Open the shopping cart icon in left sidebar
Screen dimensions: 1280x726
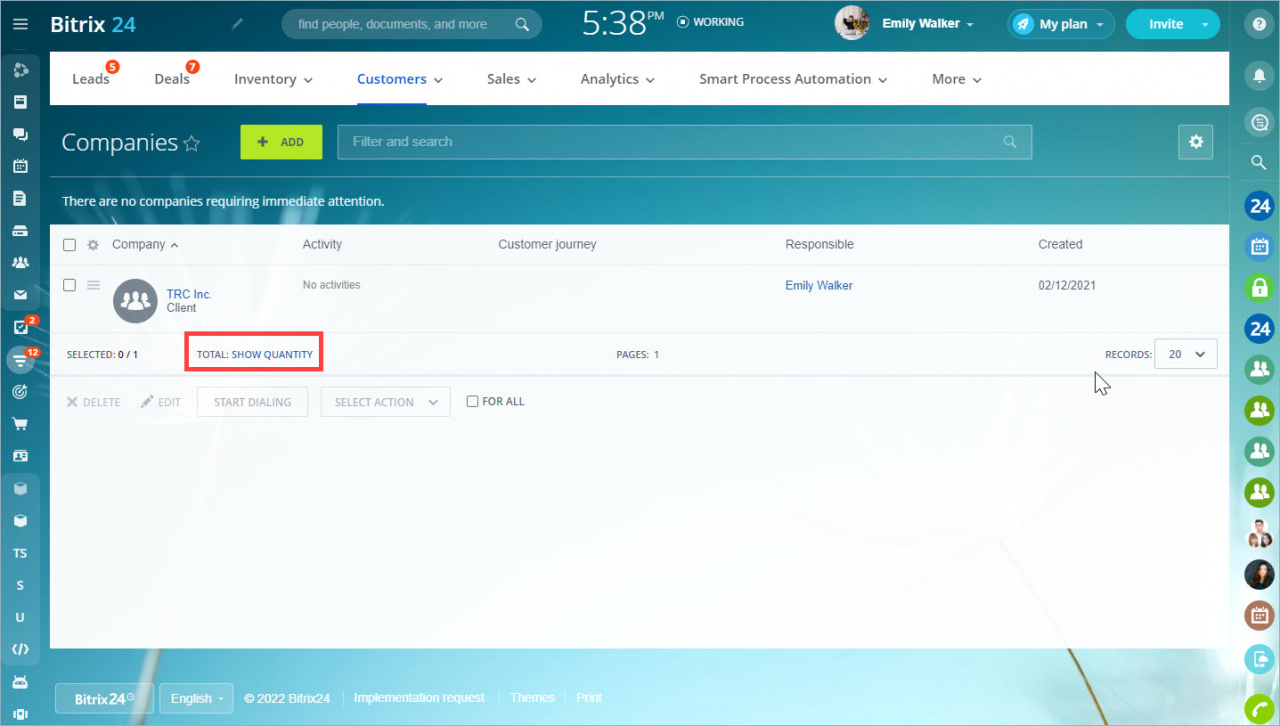tap(20, 424)
